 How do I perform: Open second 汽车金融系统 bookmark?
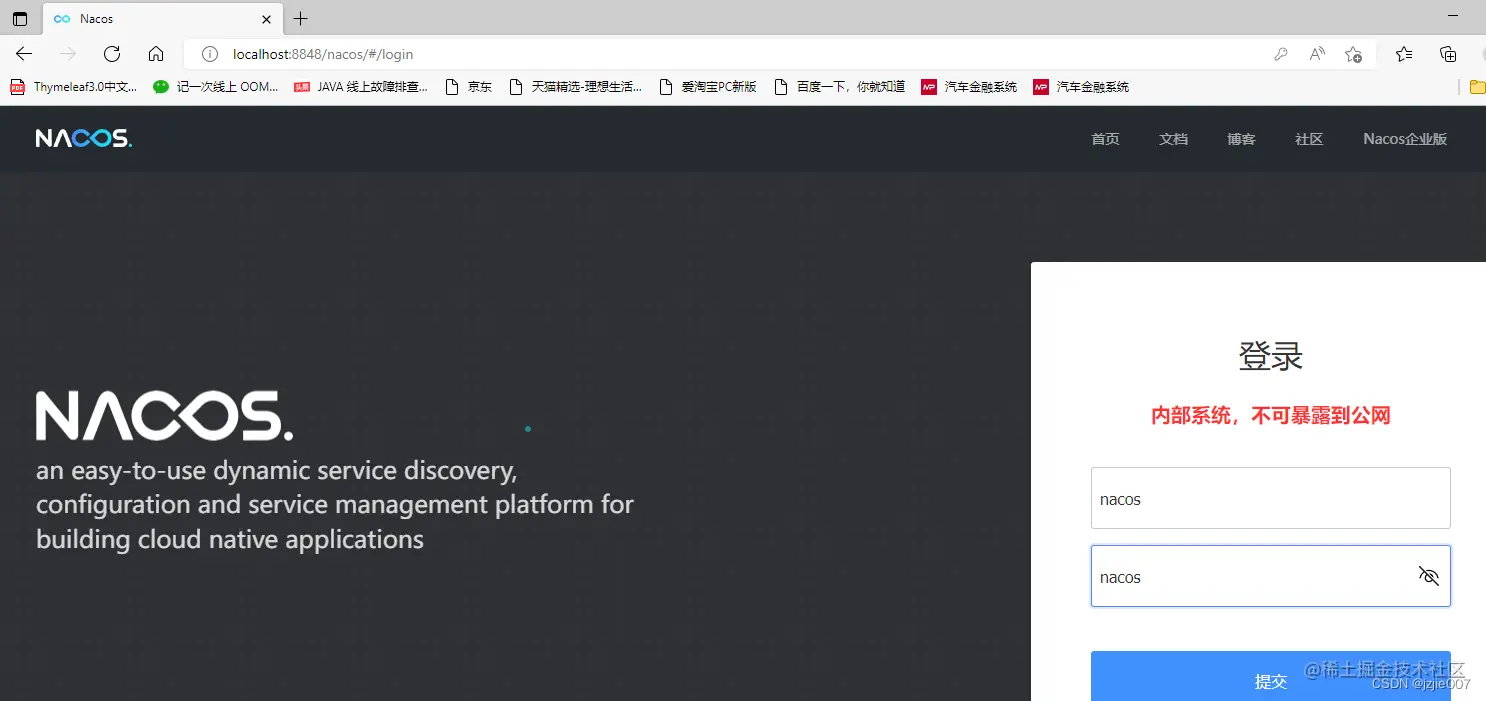pos(1081,87)
